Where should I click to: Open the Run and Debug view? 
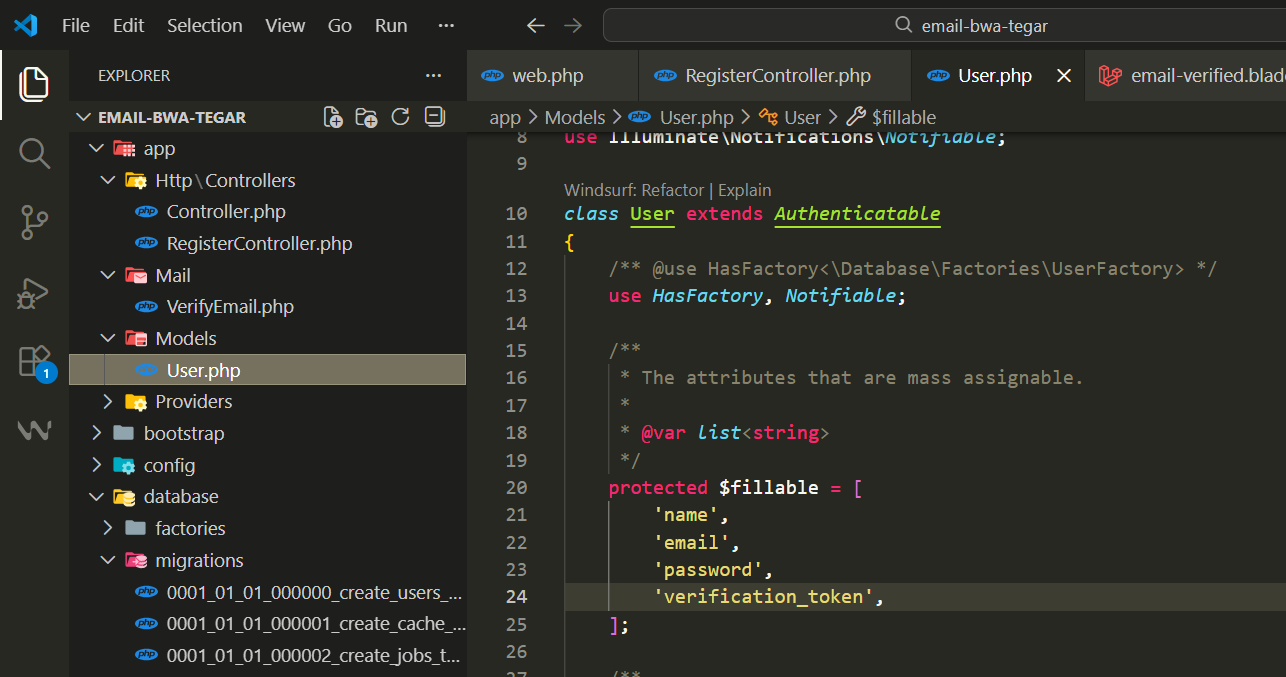(34, 292)
